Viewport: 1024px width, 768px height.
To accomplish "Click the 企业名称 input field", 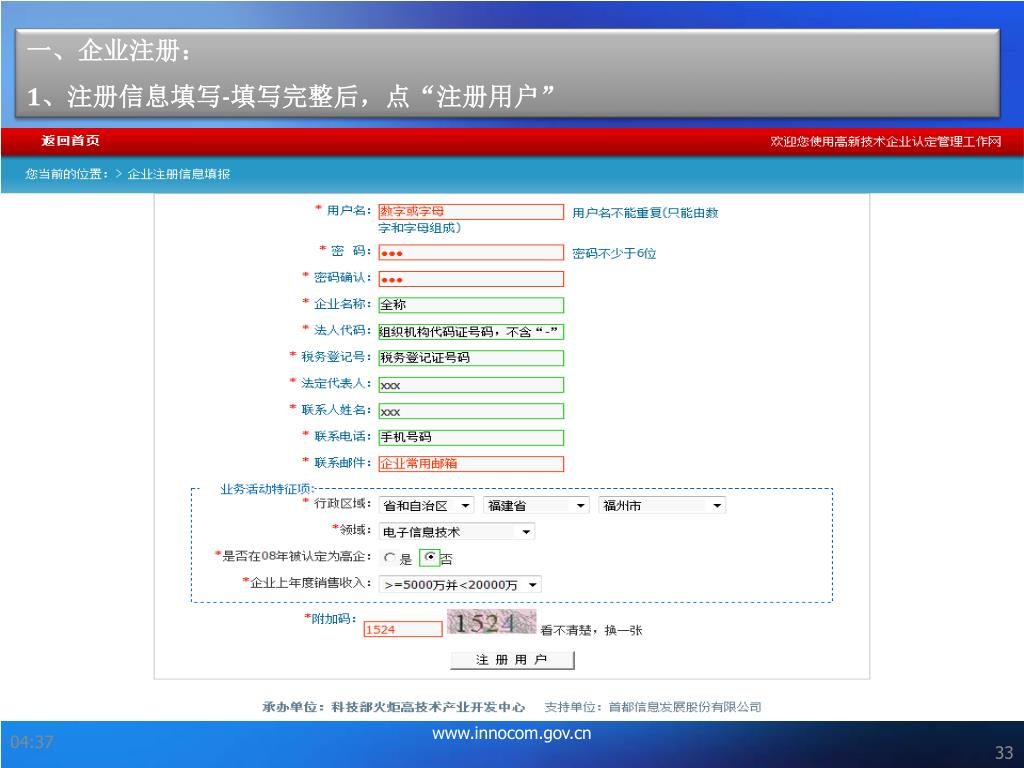I will coord(470,305).
